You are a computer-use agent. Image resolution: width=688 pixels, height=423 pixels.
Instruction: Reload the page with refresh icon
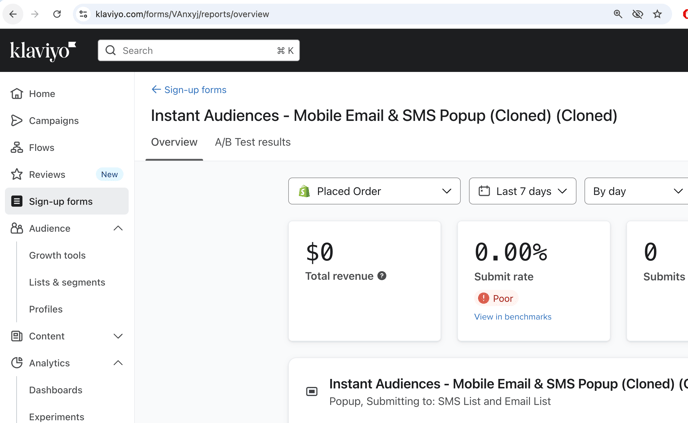coord(57,14)
